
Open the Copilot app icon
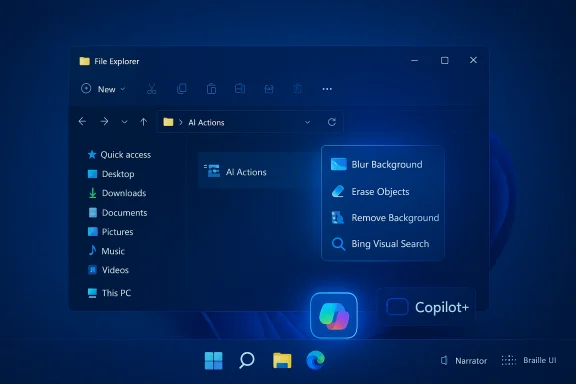tap(334, 315)
